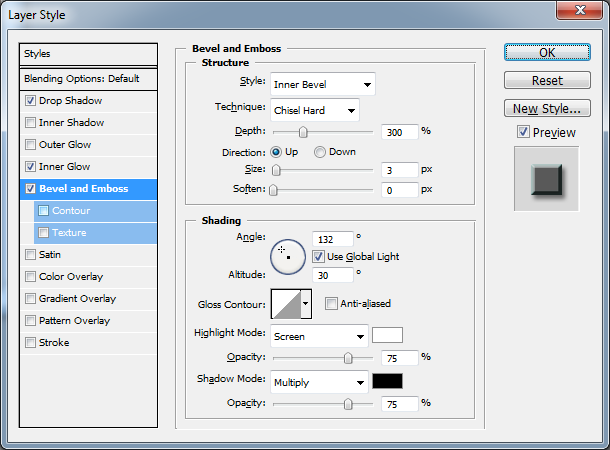Open the Gradient Overlay settings row
The image size is (610, 450).
pos(88,299)
